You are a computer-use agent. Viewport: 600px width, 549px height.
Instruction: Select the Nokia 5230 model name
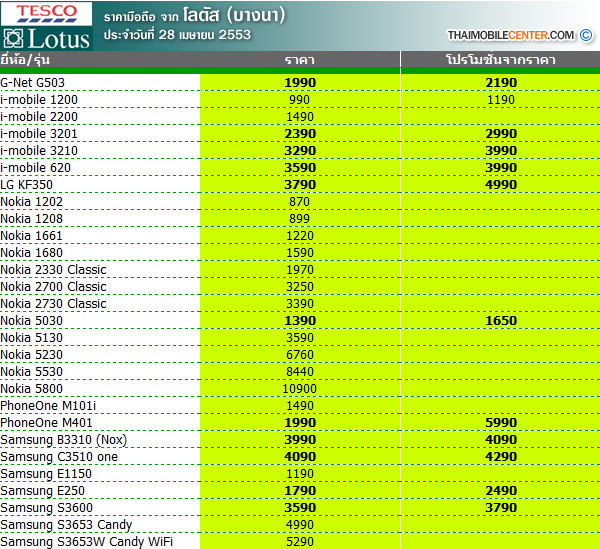tap(31, 355)
